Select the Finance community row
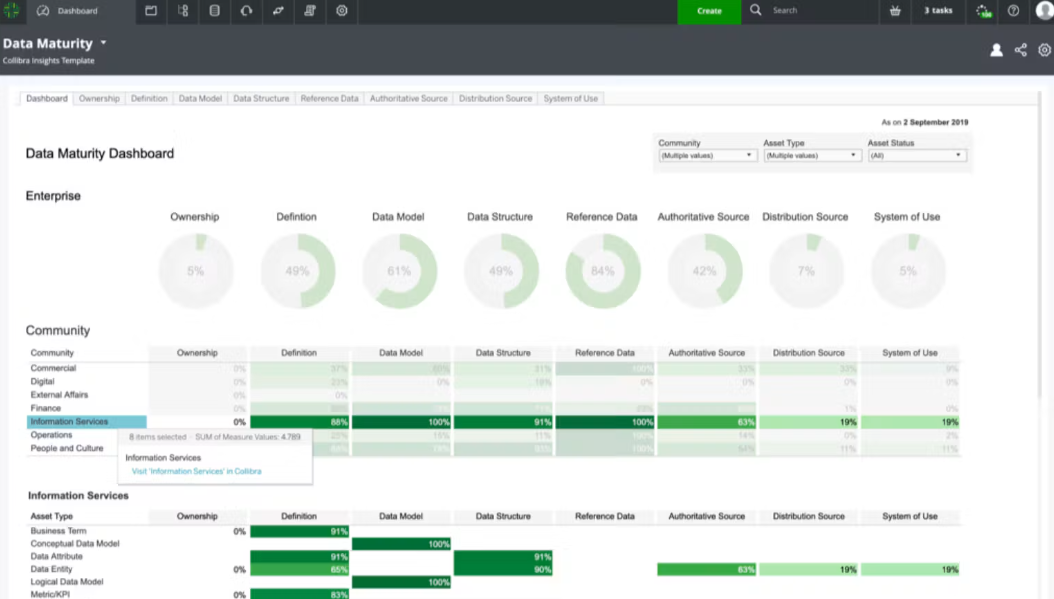The height and width of the screenshot is (599, 1054). coord(493,408)
